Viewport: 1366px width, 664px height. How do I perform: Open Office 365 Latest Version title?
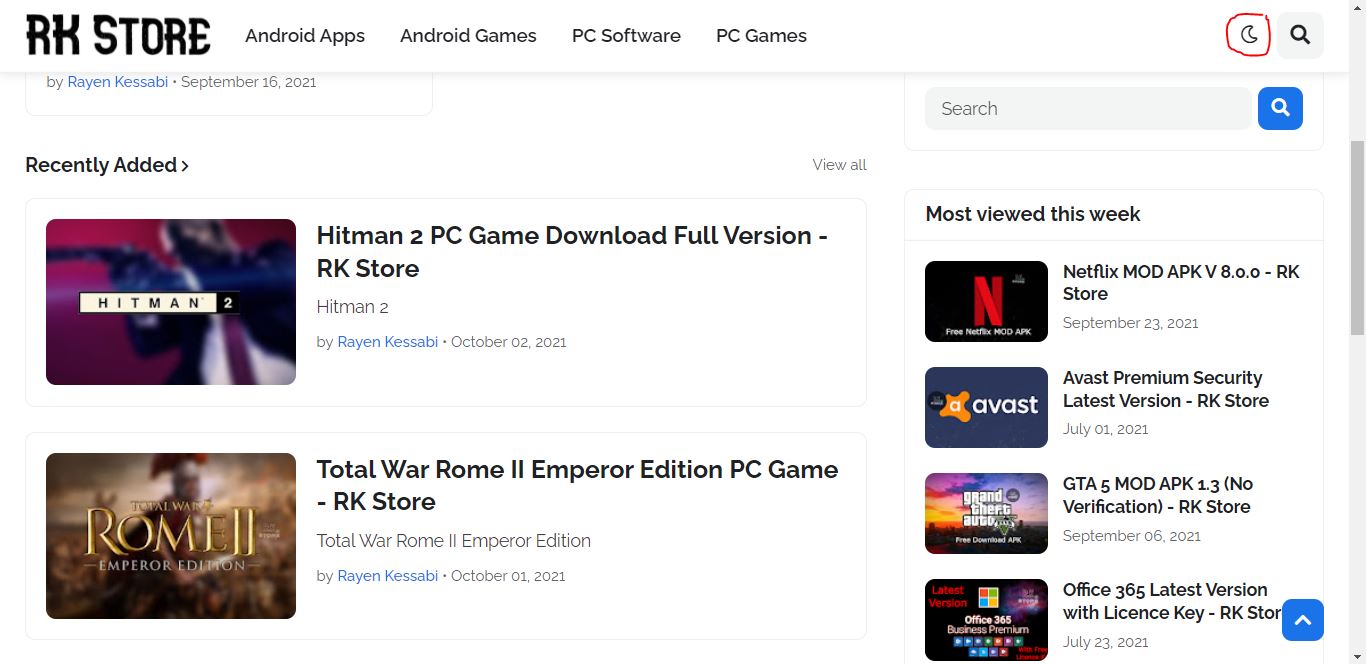(1173, 601)
